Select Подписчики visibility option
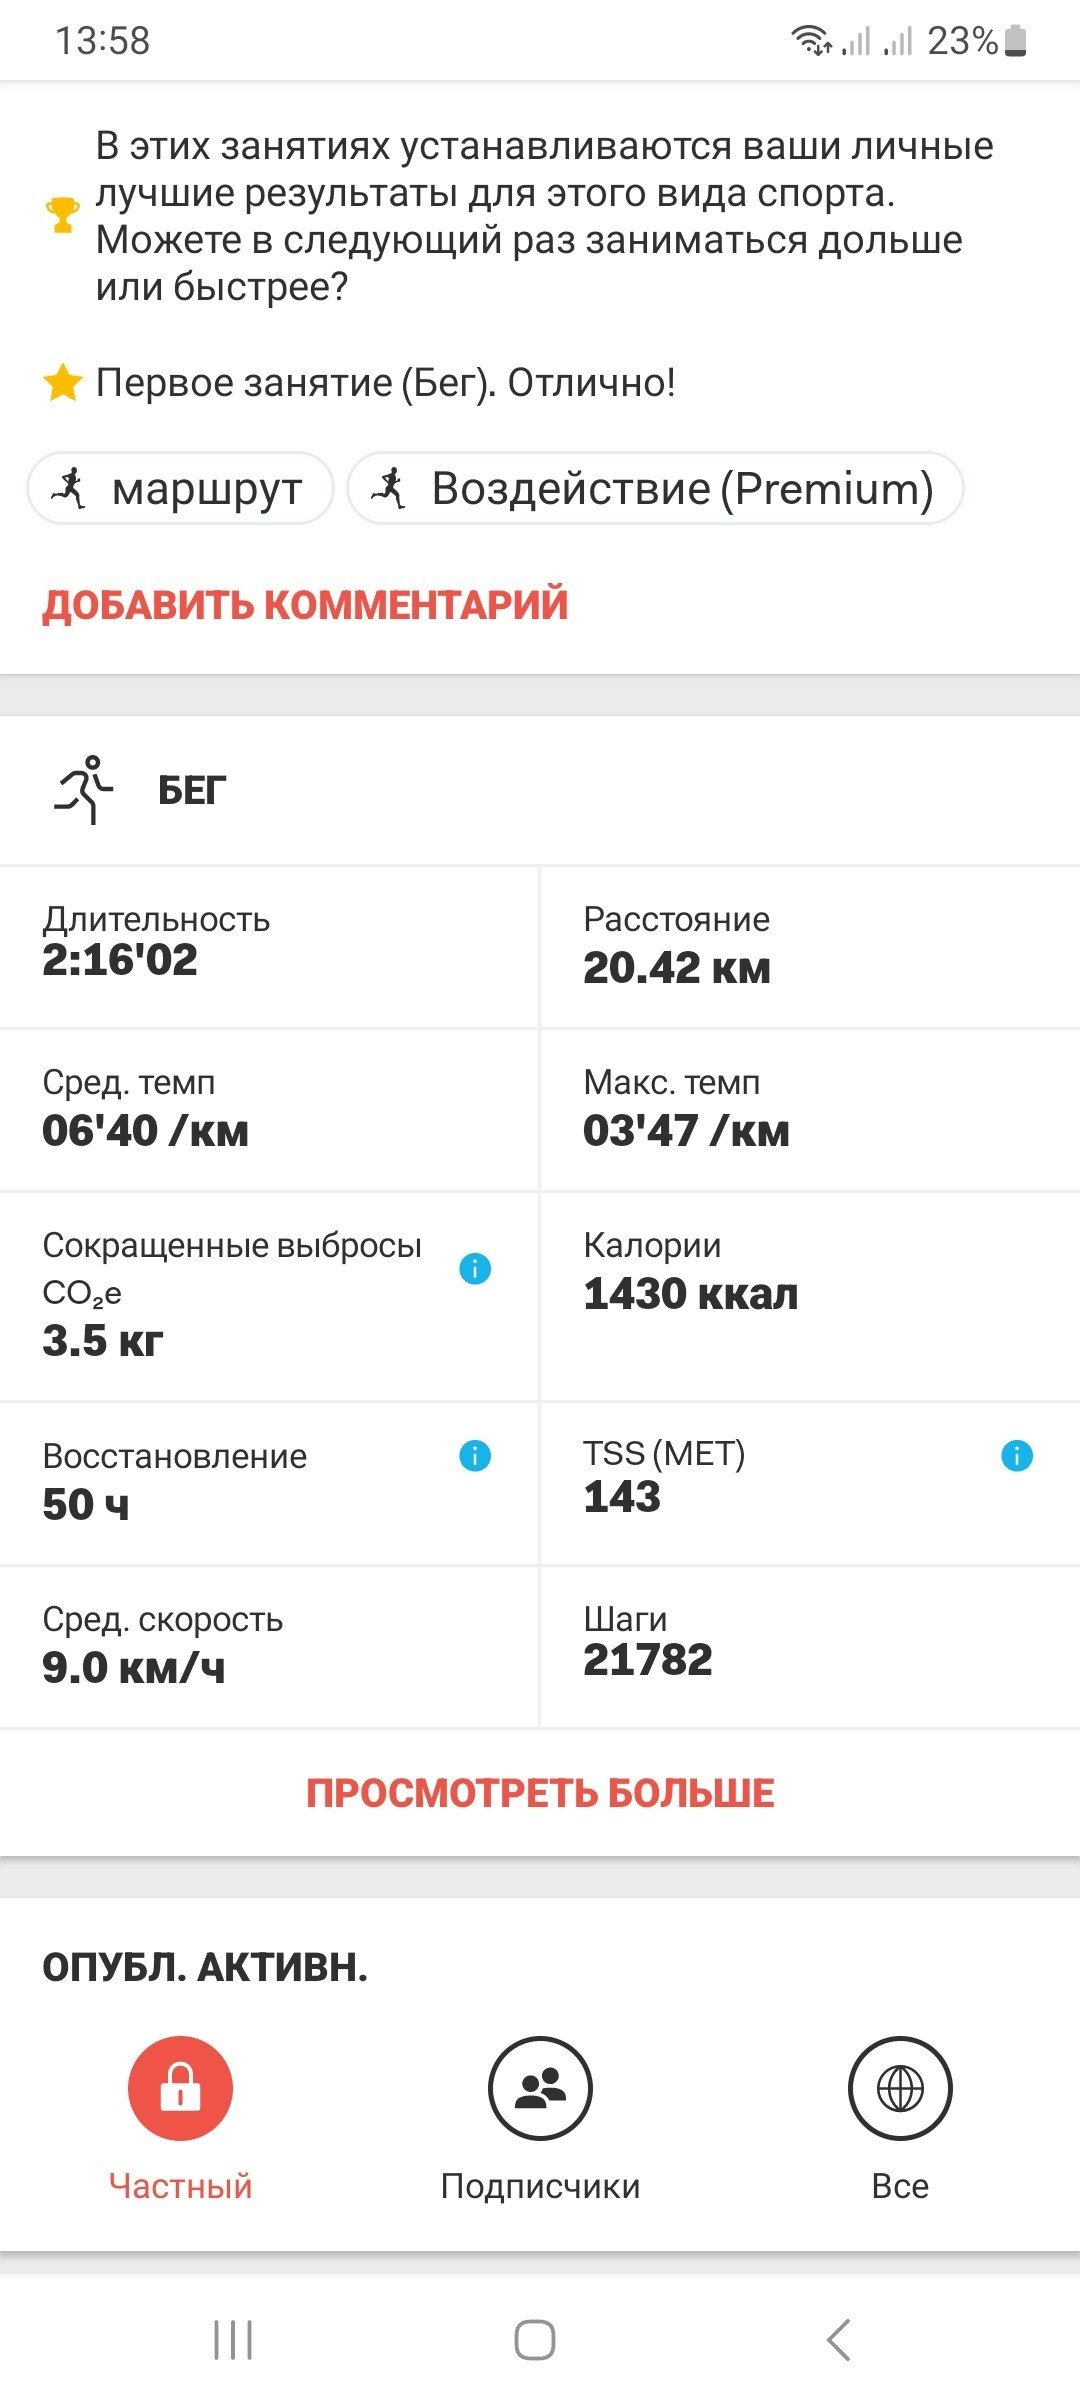 (540, 2118)
